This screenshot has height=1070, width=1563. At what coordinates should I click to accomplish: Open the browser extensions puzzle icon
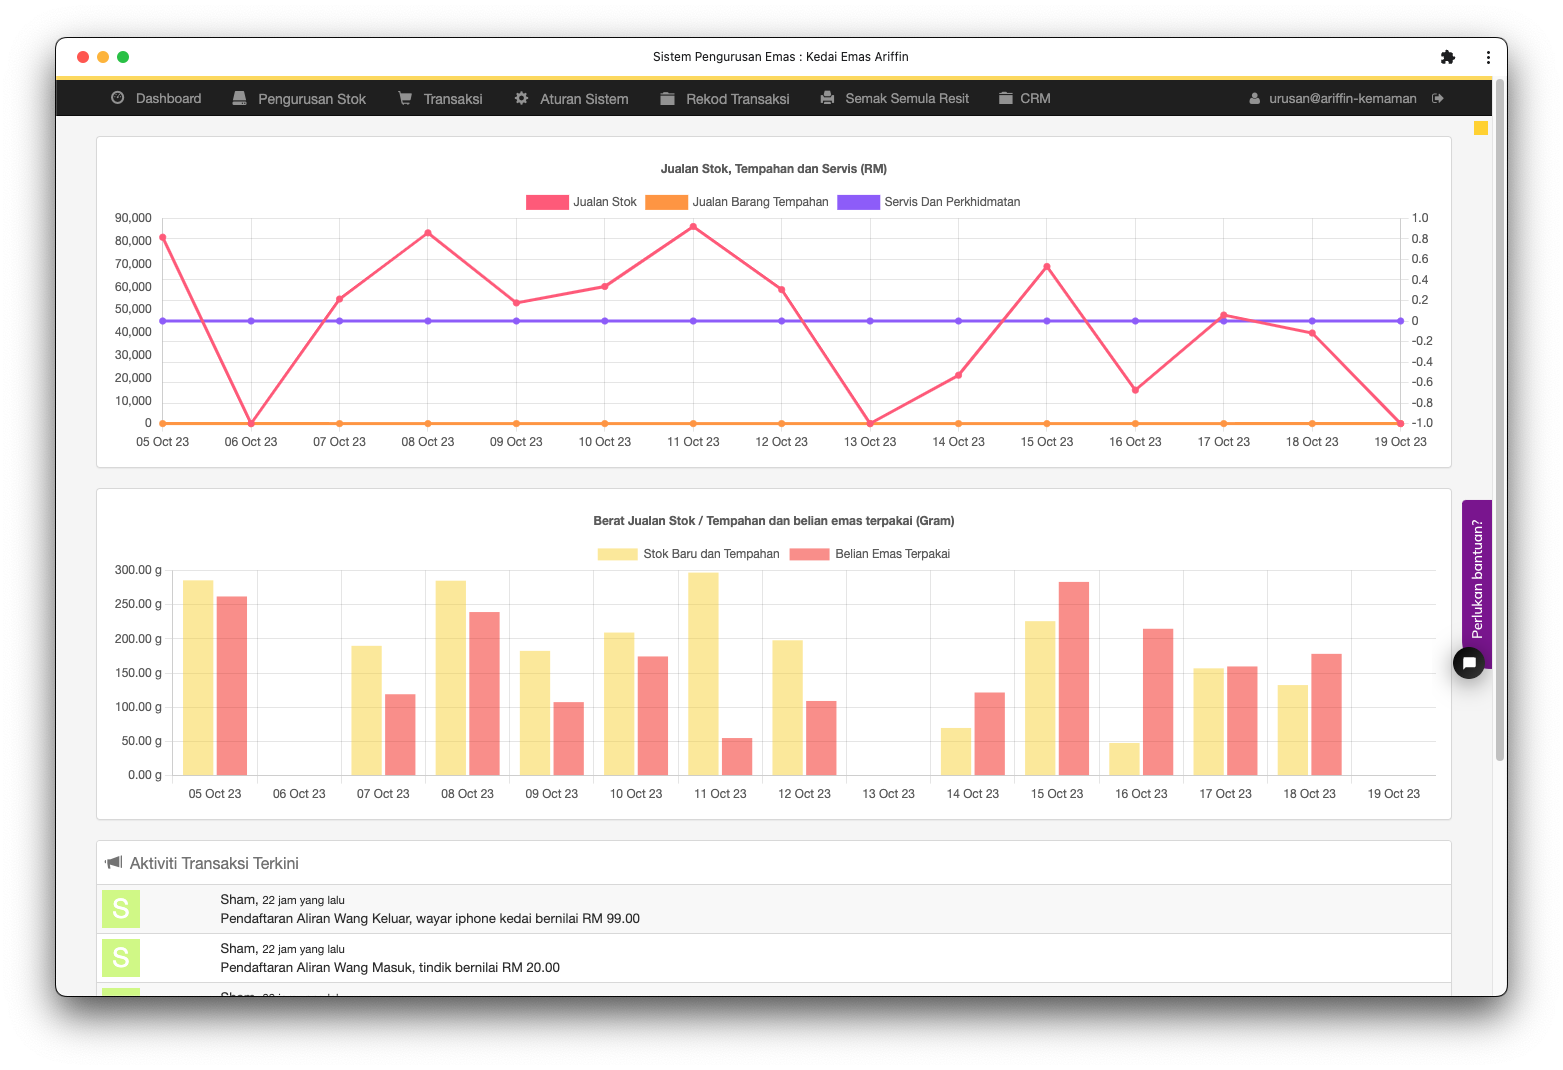pyautogui.click(x=1447, y=57)
